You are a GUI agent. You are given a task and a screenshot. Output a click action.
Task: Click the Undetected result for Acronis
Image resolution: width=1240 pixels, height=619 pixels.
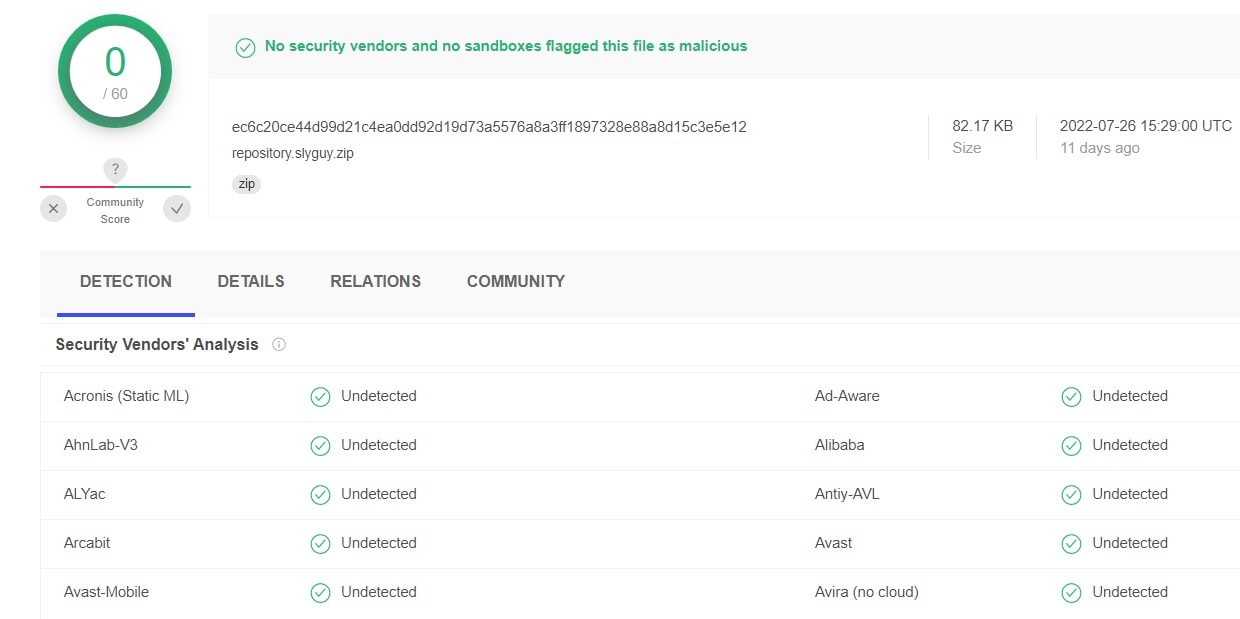[x=379, y=396]
